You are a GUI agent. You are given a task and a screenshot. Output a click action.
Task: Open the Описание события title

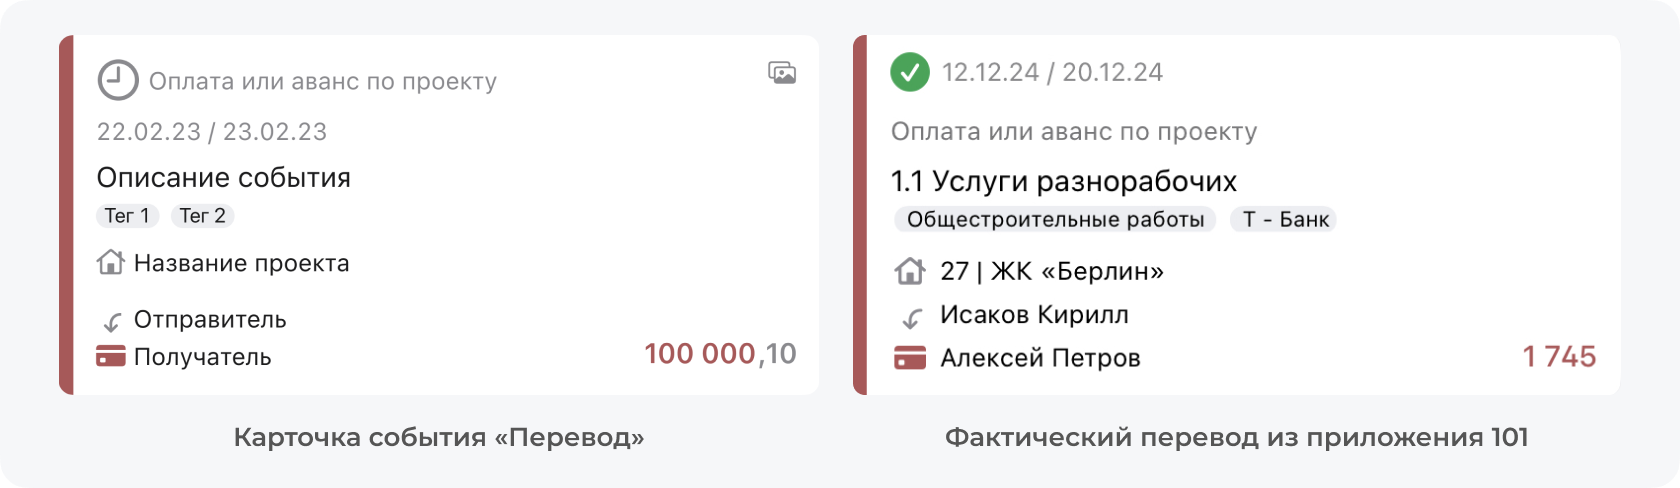click(223, 178)
